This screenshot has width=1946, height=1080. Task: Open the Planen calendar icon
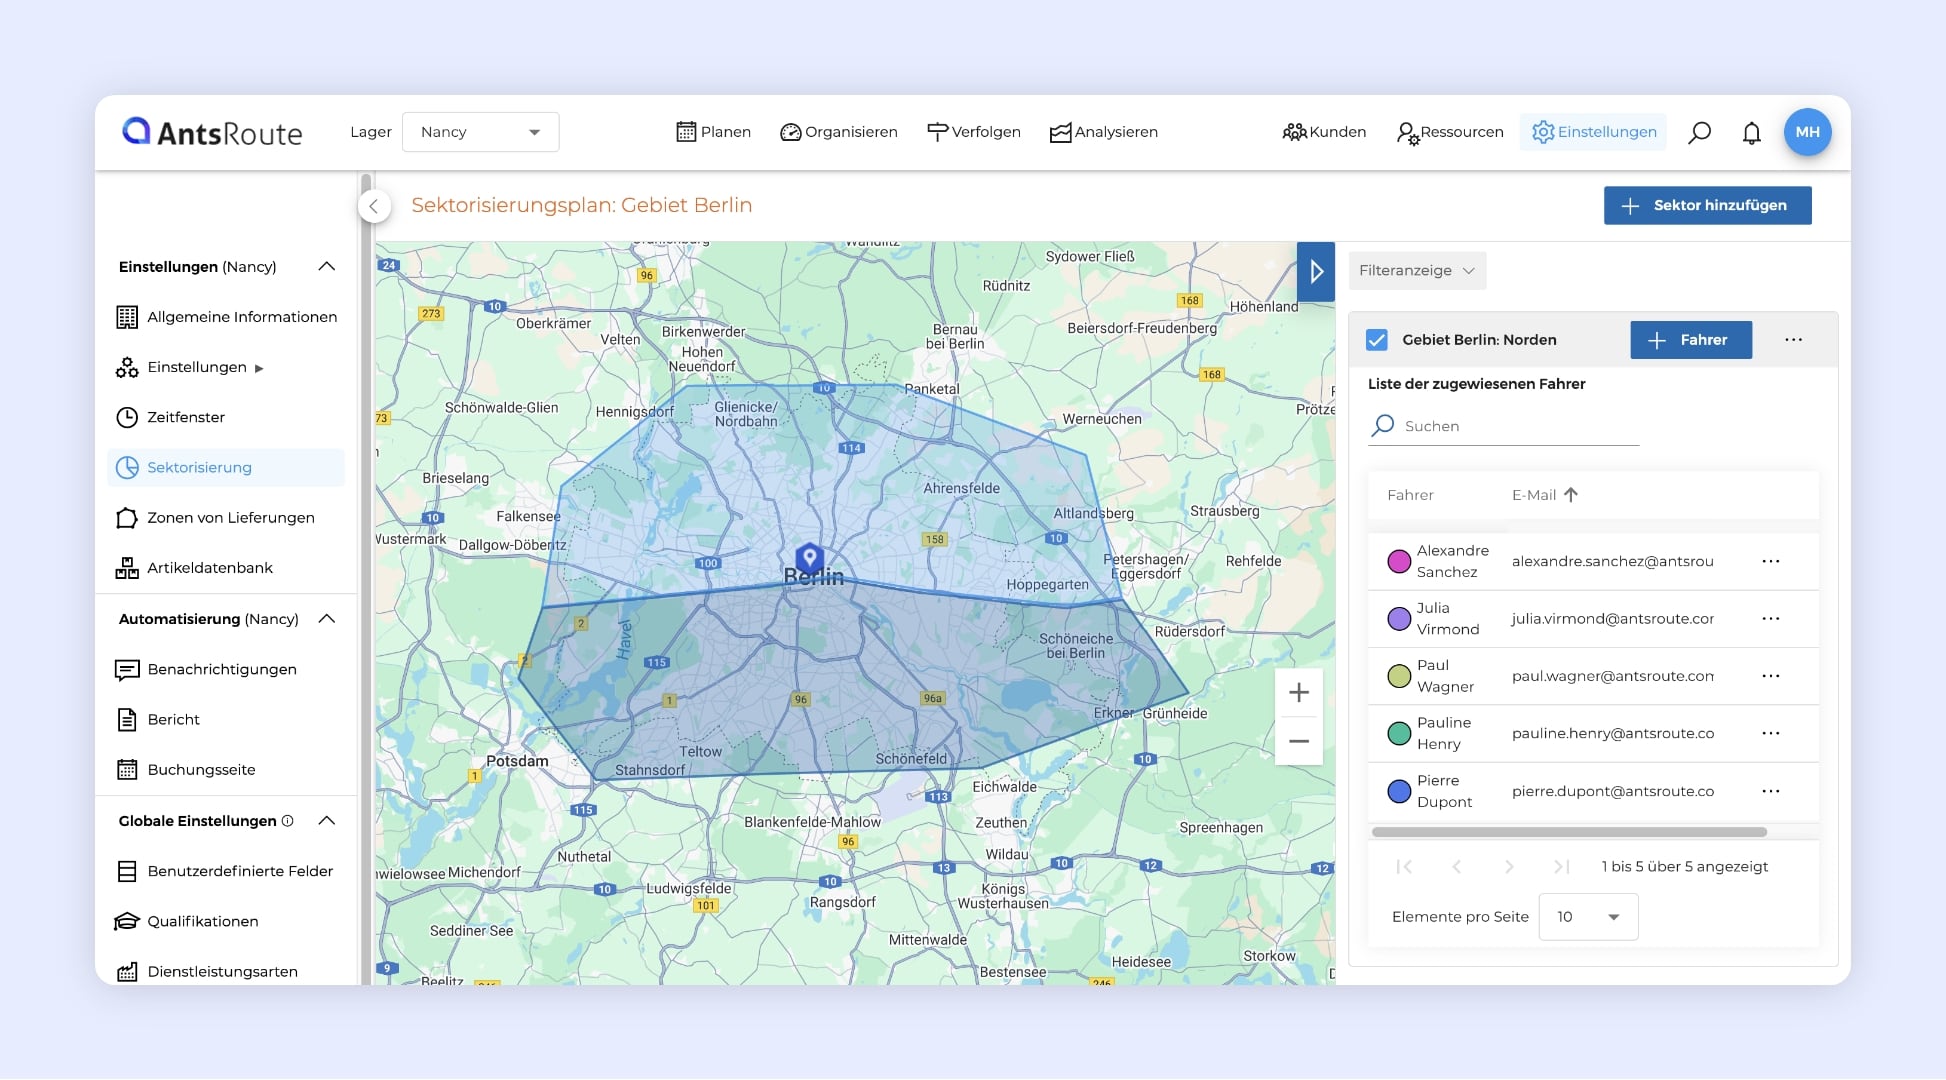coord(686,131)
